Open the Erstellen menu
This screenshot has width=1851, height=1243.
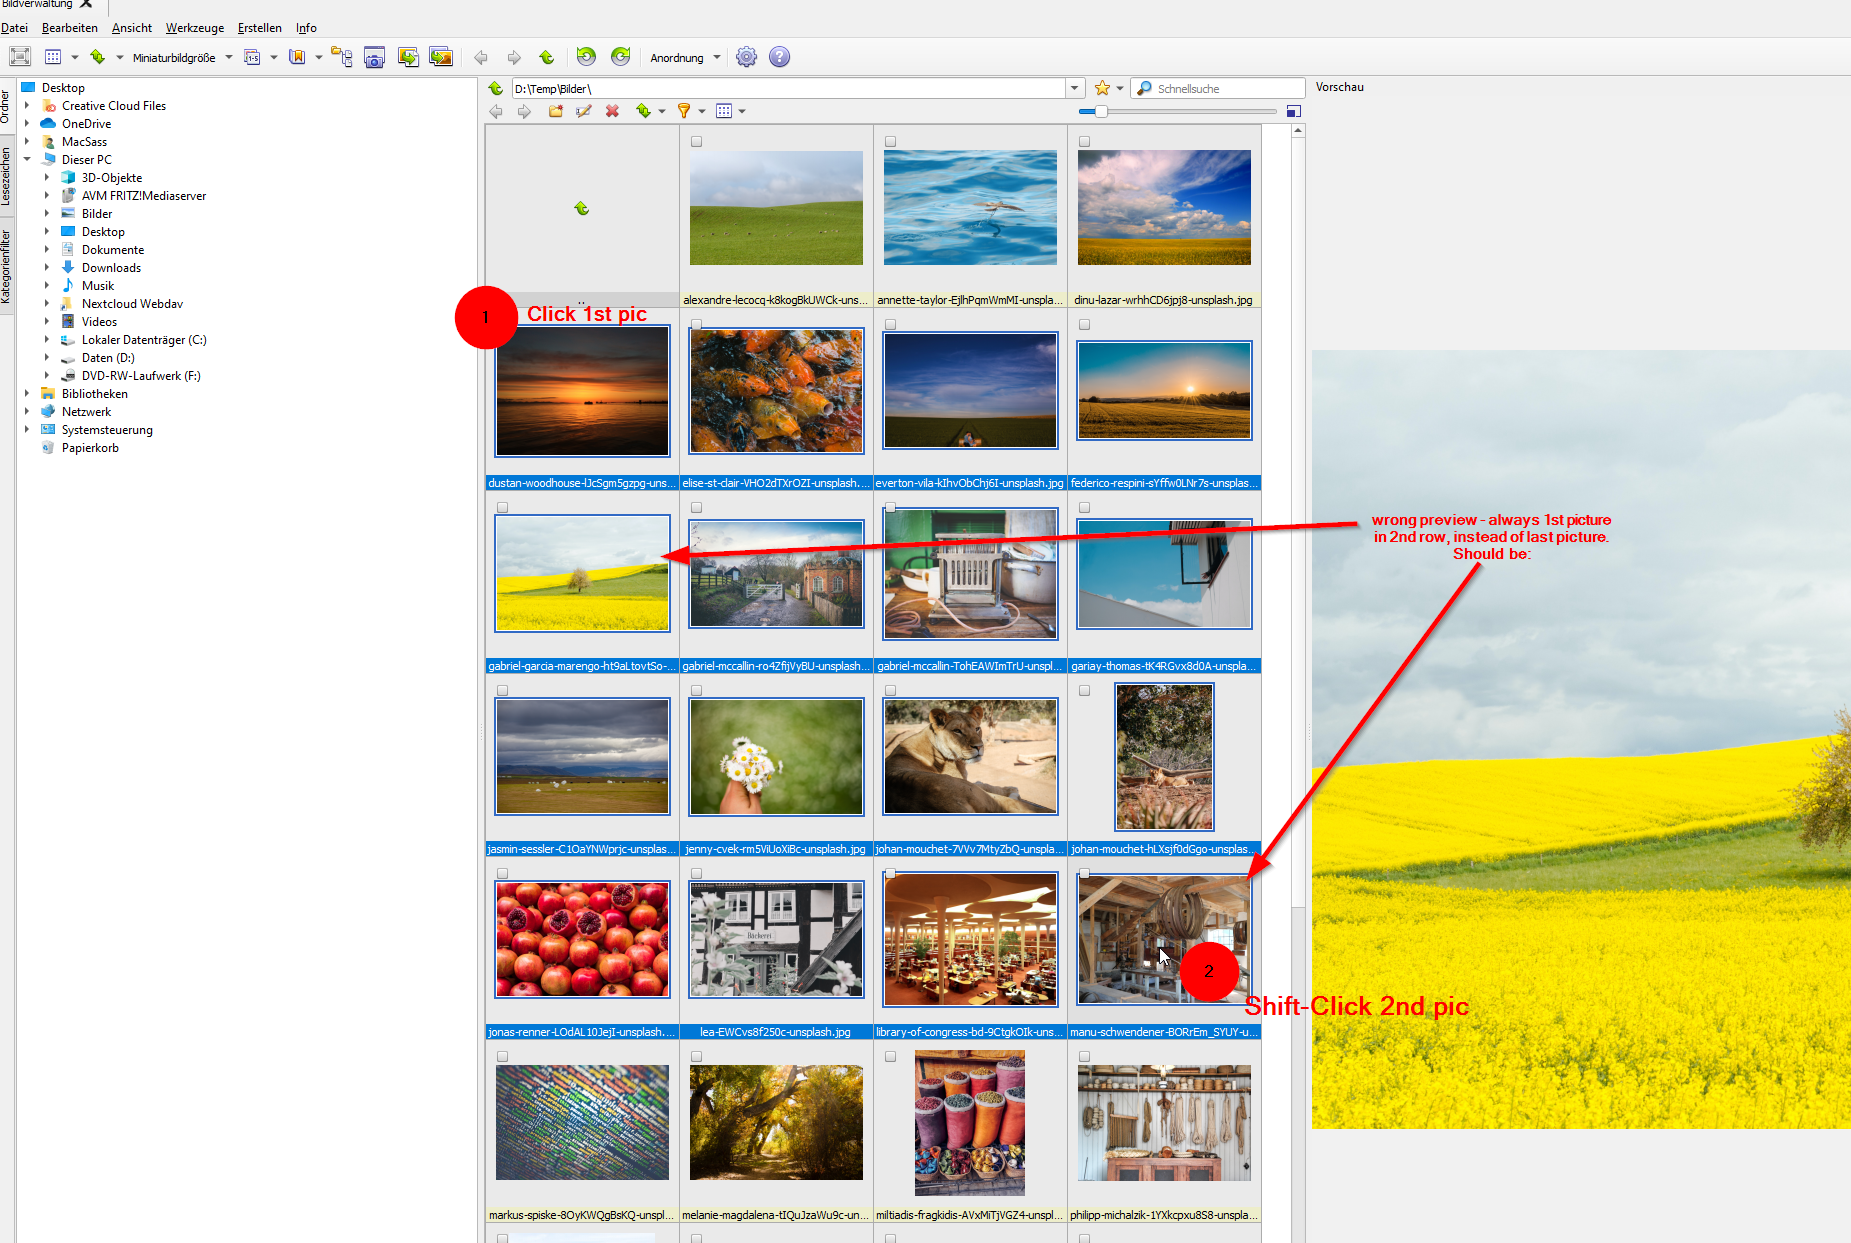click(x=260, y=28)
